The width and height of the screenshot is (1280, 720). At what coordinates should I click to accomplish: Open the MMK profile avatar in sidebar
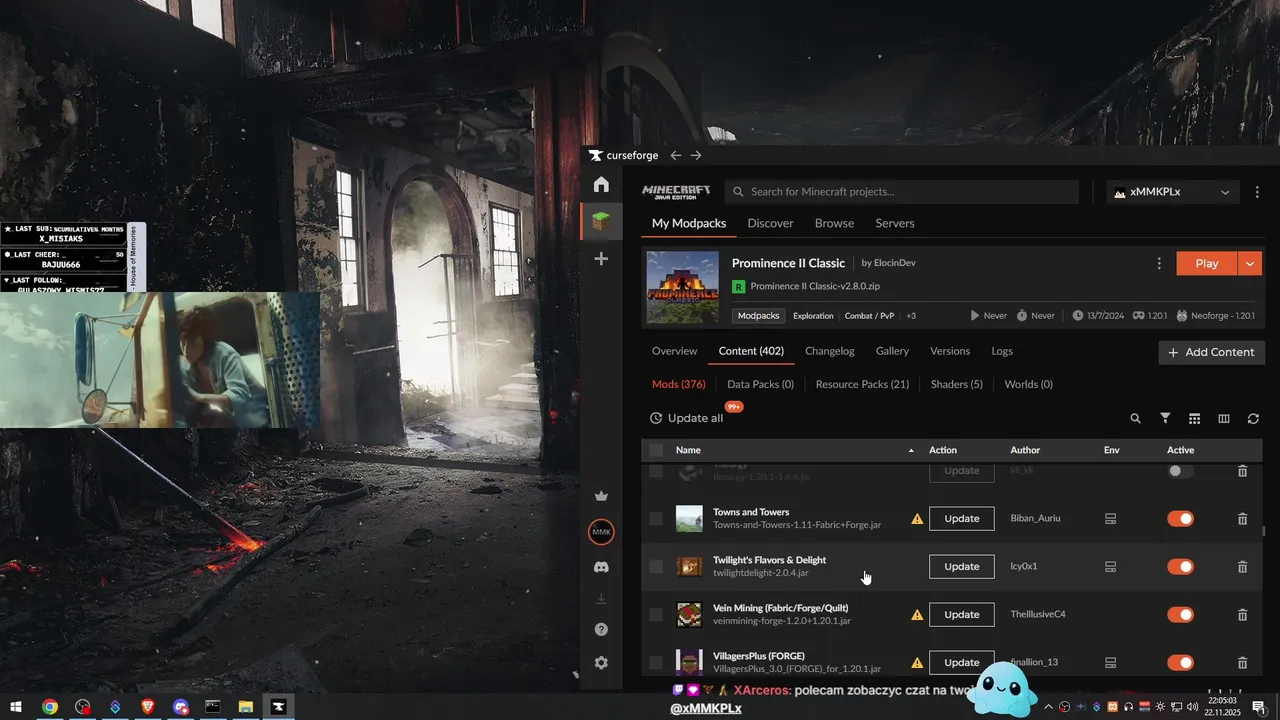[601, 532]
